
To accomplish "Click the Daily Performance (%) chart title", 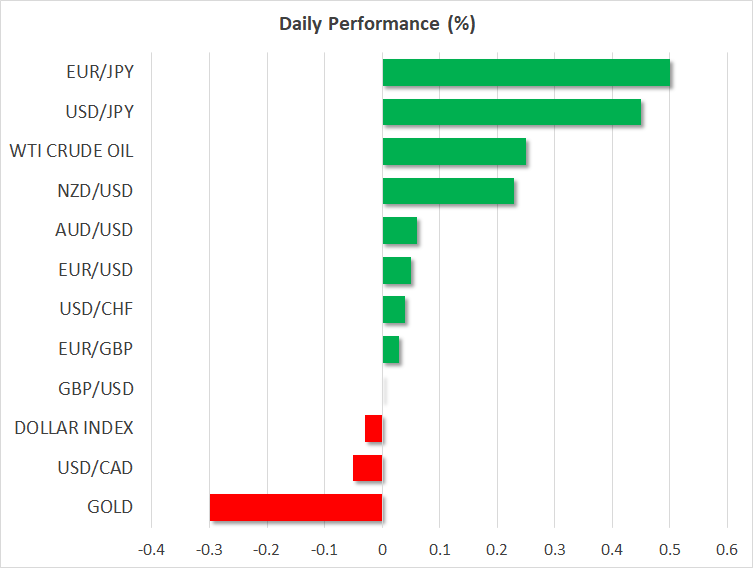I will coord(376,24).
